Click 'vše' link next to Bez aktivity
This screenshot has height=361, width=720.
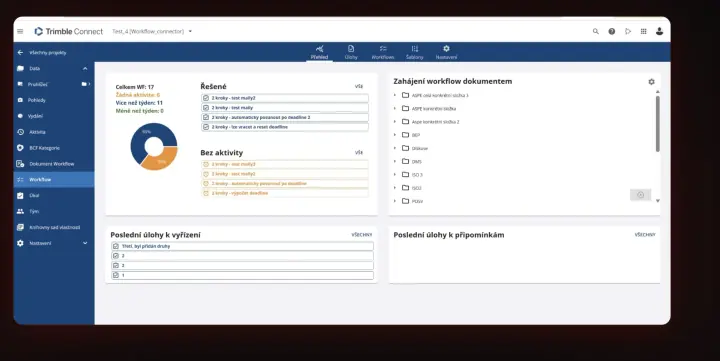tap(359, 152)
